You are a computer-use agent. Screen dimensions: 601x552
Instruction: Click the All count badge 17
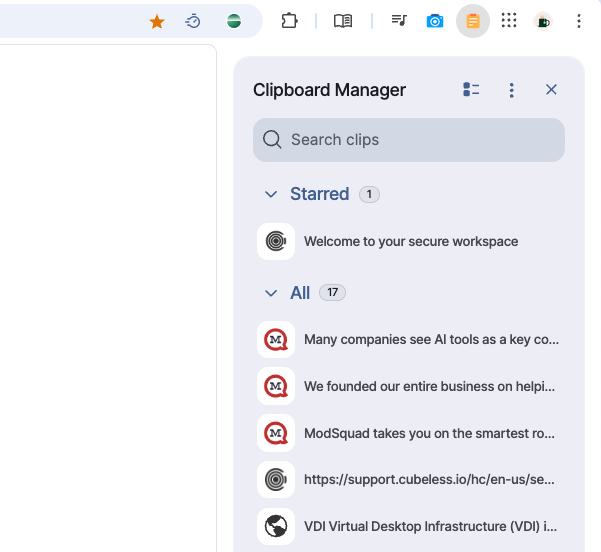pos(332,293)
